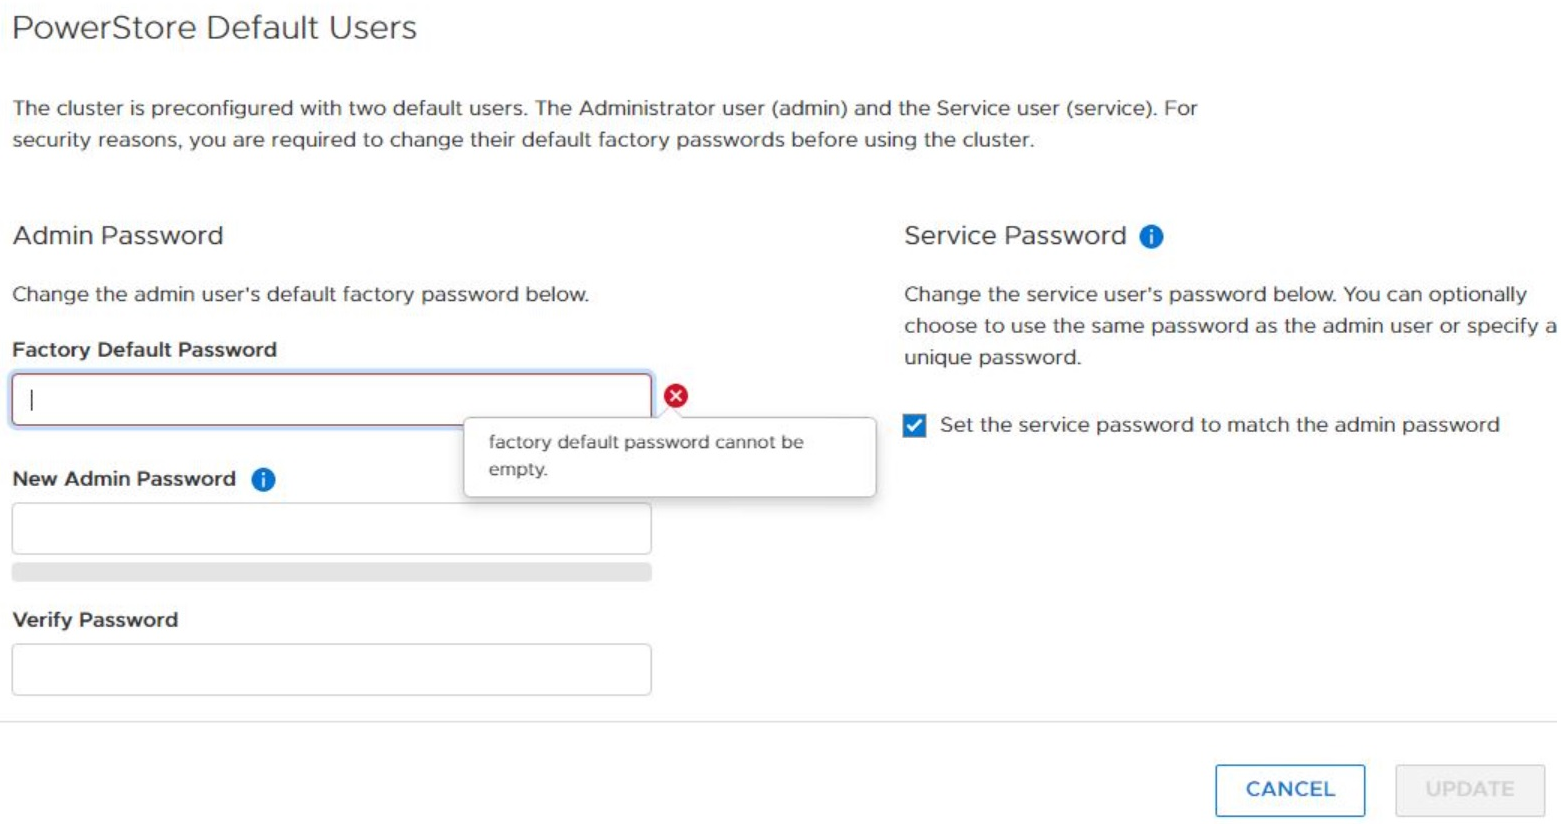Image resolution: width=1566 pixels, height=824 pixels.
Task: Click the error tooltip saying password cannot be empty
Action: pyautogui.click(x=670, y=455)
